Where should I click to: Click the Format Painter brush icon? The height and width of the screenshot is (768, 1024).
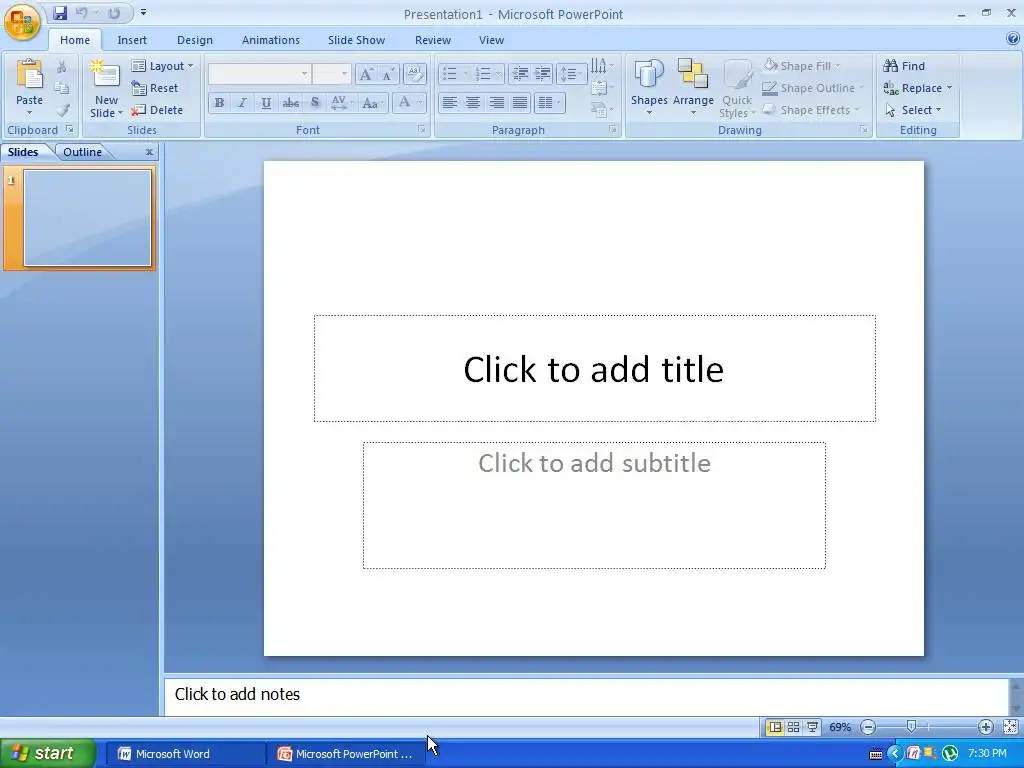point(62,110)
